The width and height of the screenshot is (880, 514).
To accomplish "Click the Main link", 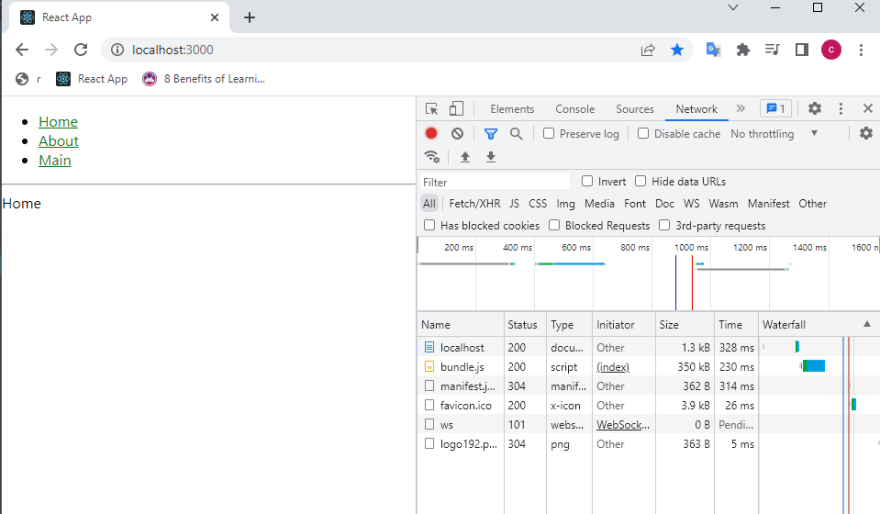I will [x=54, y=160].
